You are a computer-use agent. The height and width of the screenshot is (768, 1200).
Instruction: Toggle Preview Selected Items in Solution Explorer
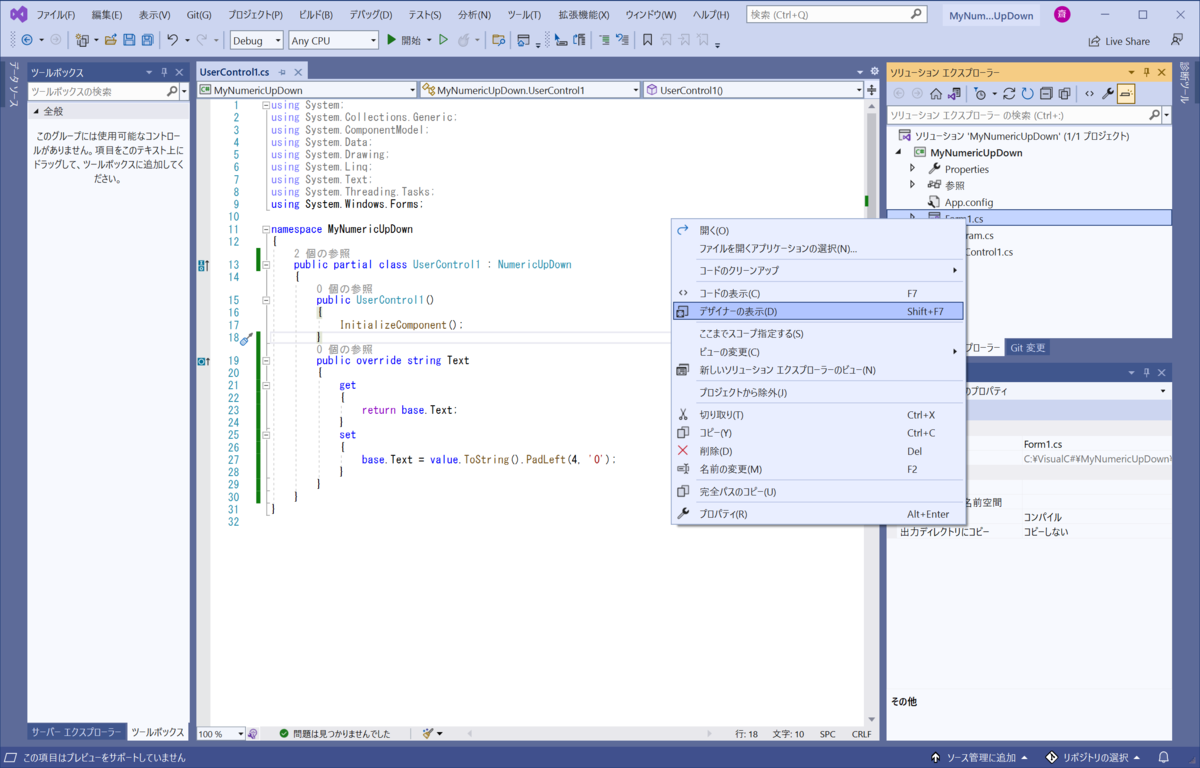(x=1127, y=94)
